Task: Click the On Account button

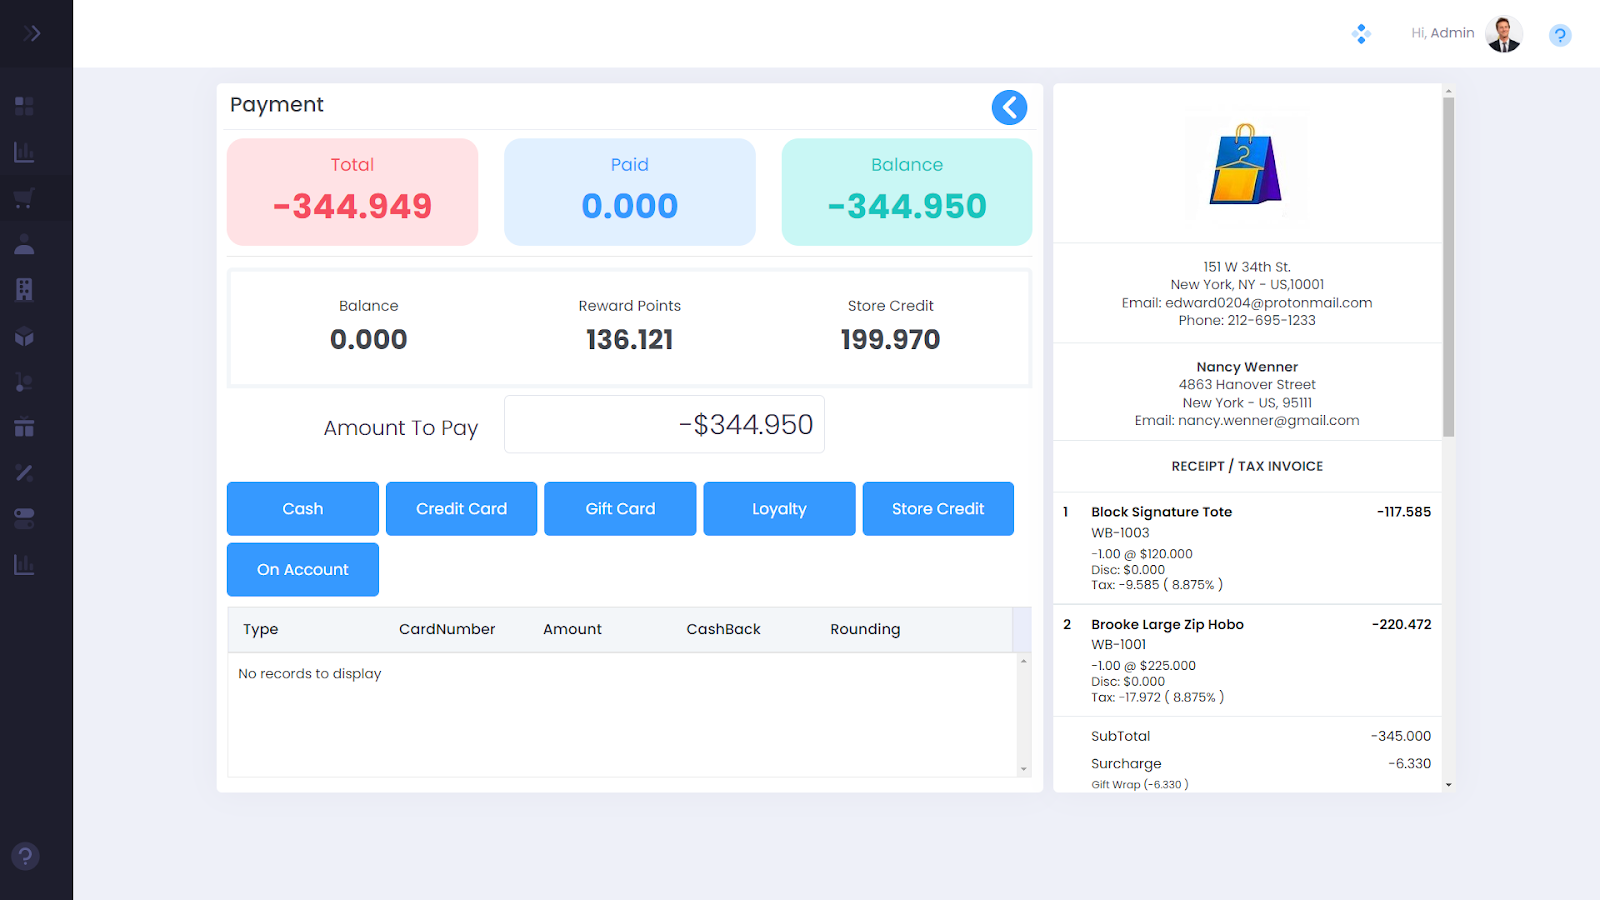Action: point(302,570)
